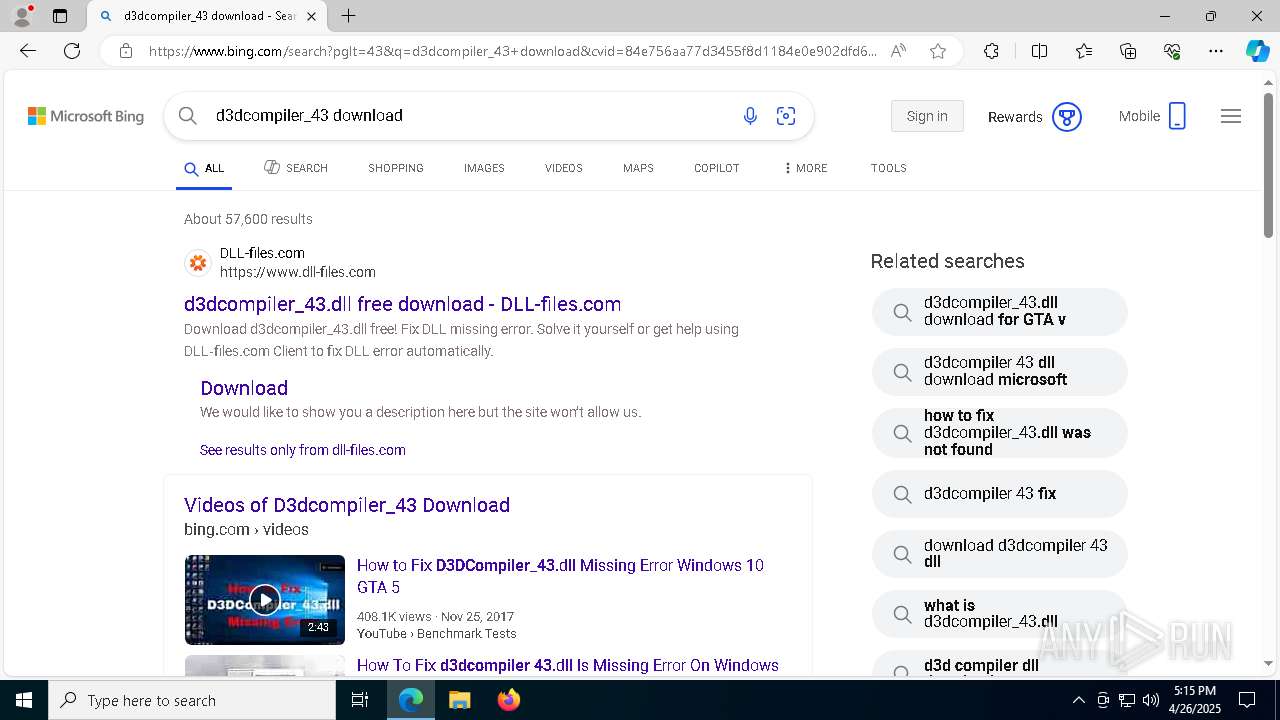Open the Download sublink under DLL-files
Viewport: 1280px width, 720px height.
coord(244,388)
